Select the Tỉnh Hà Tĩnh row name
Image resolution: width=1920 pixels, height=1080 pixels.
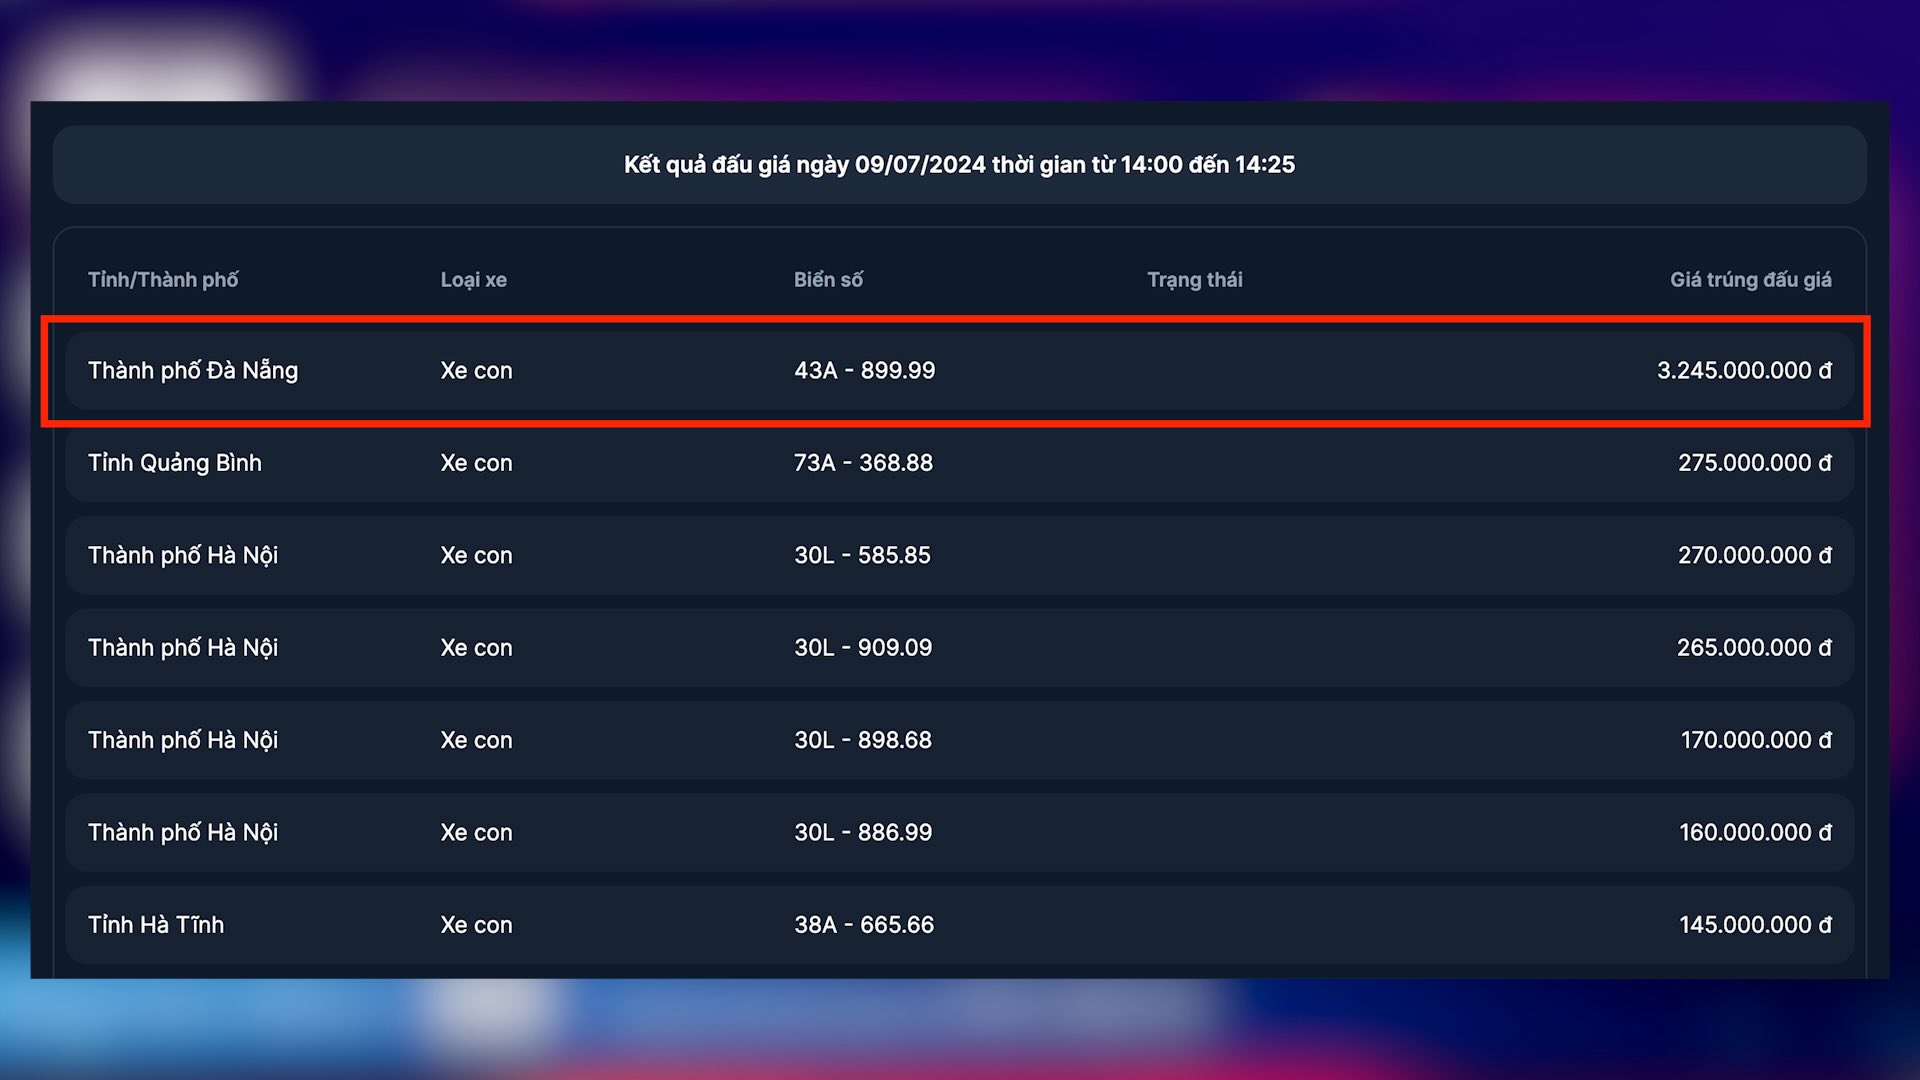click(x=156, y=925)
